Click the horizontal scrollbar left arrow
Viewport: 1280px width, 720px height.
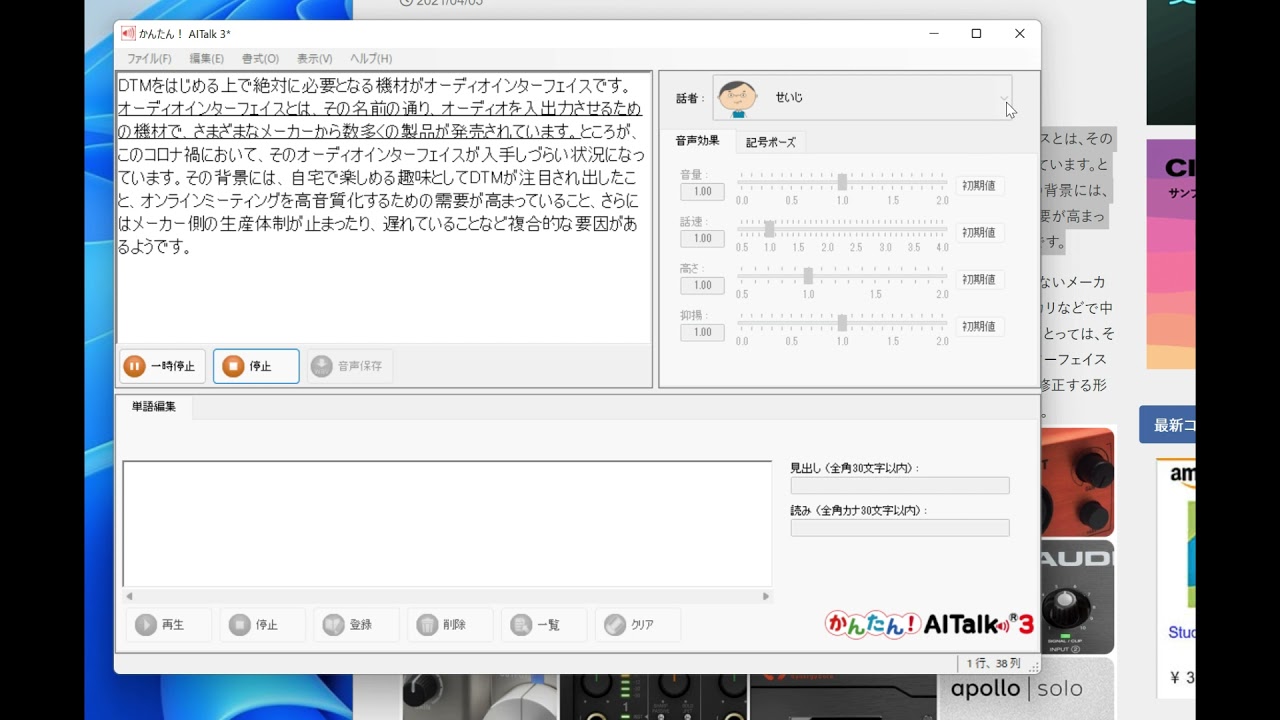[x=128, y=596]
